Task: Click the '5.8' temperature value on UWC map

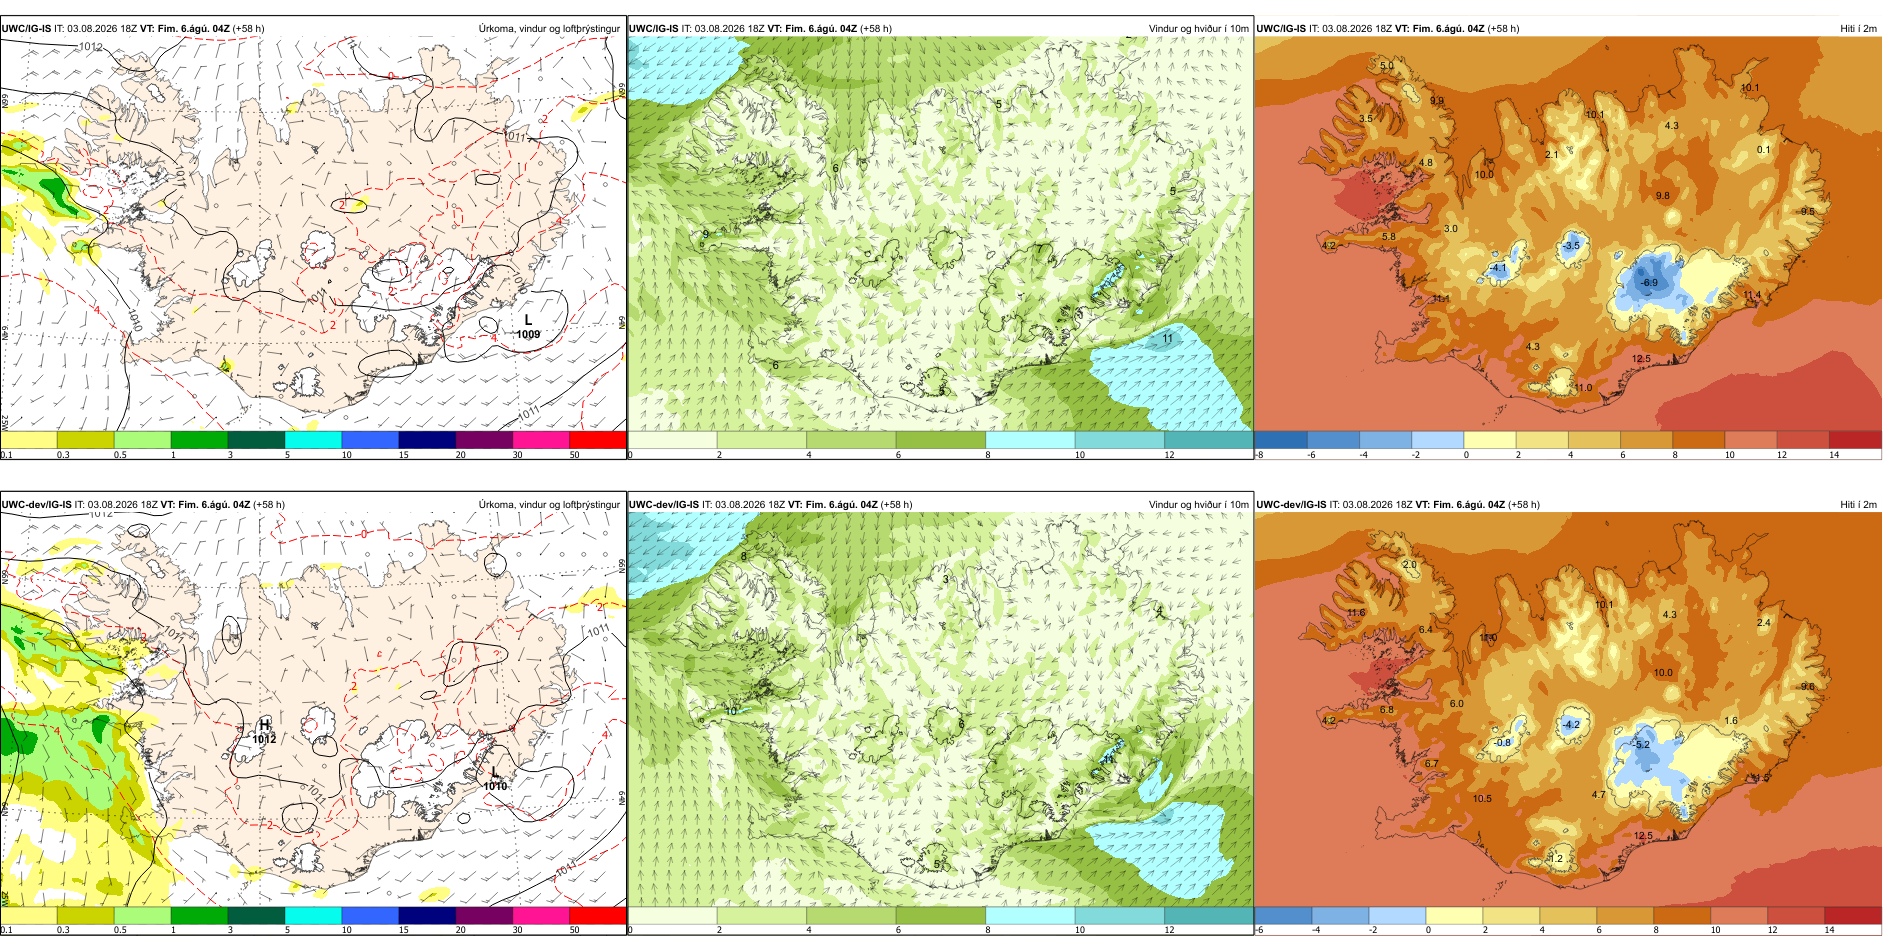Action: tap(1388, 237)
